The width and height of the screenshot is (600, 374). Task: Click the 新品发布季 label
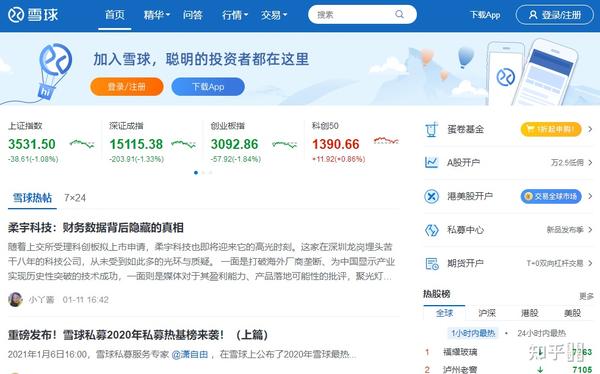pyautogui.click(x=565, y=230)
